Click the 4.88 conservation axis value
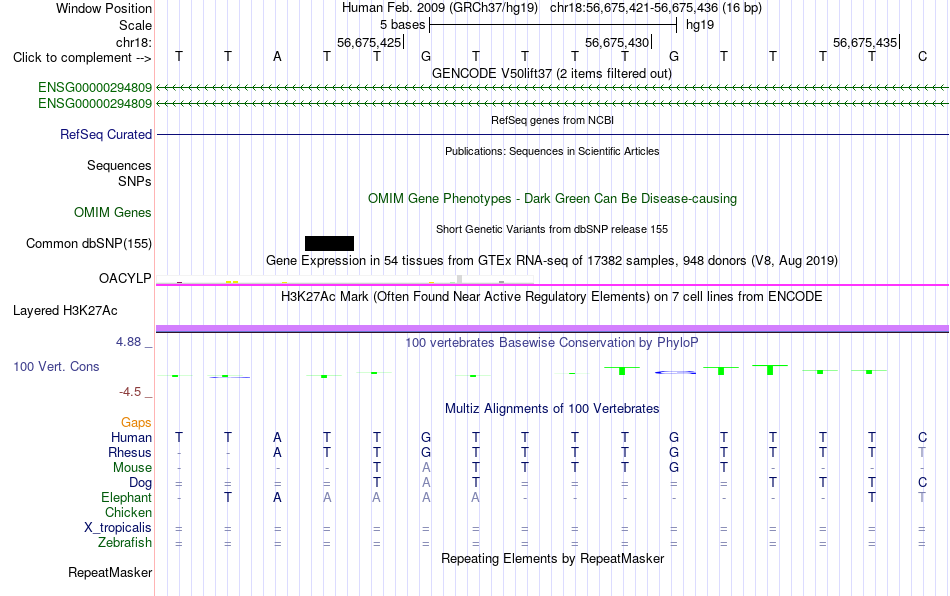This screenshot has height=596, width=950. click(x=128, y=342)
